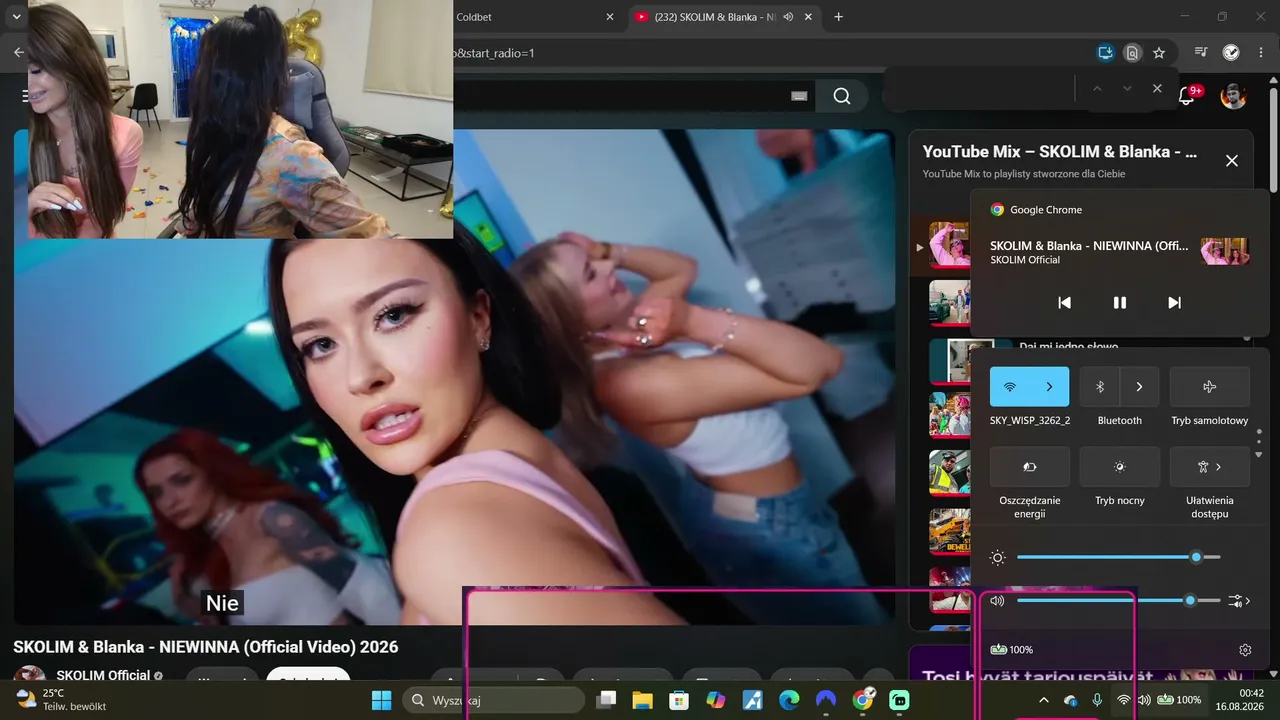The width and height of the screenshot is (1280, 720).
Task: Adjust the system volume slider
Action: 1119,601
